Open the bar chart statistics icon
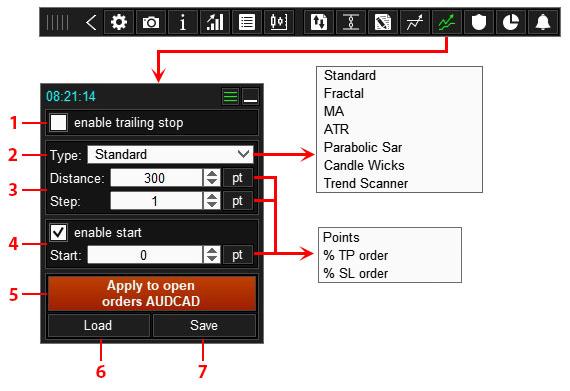 coord(215,22)
